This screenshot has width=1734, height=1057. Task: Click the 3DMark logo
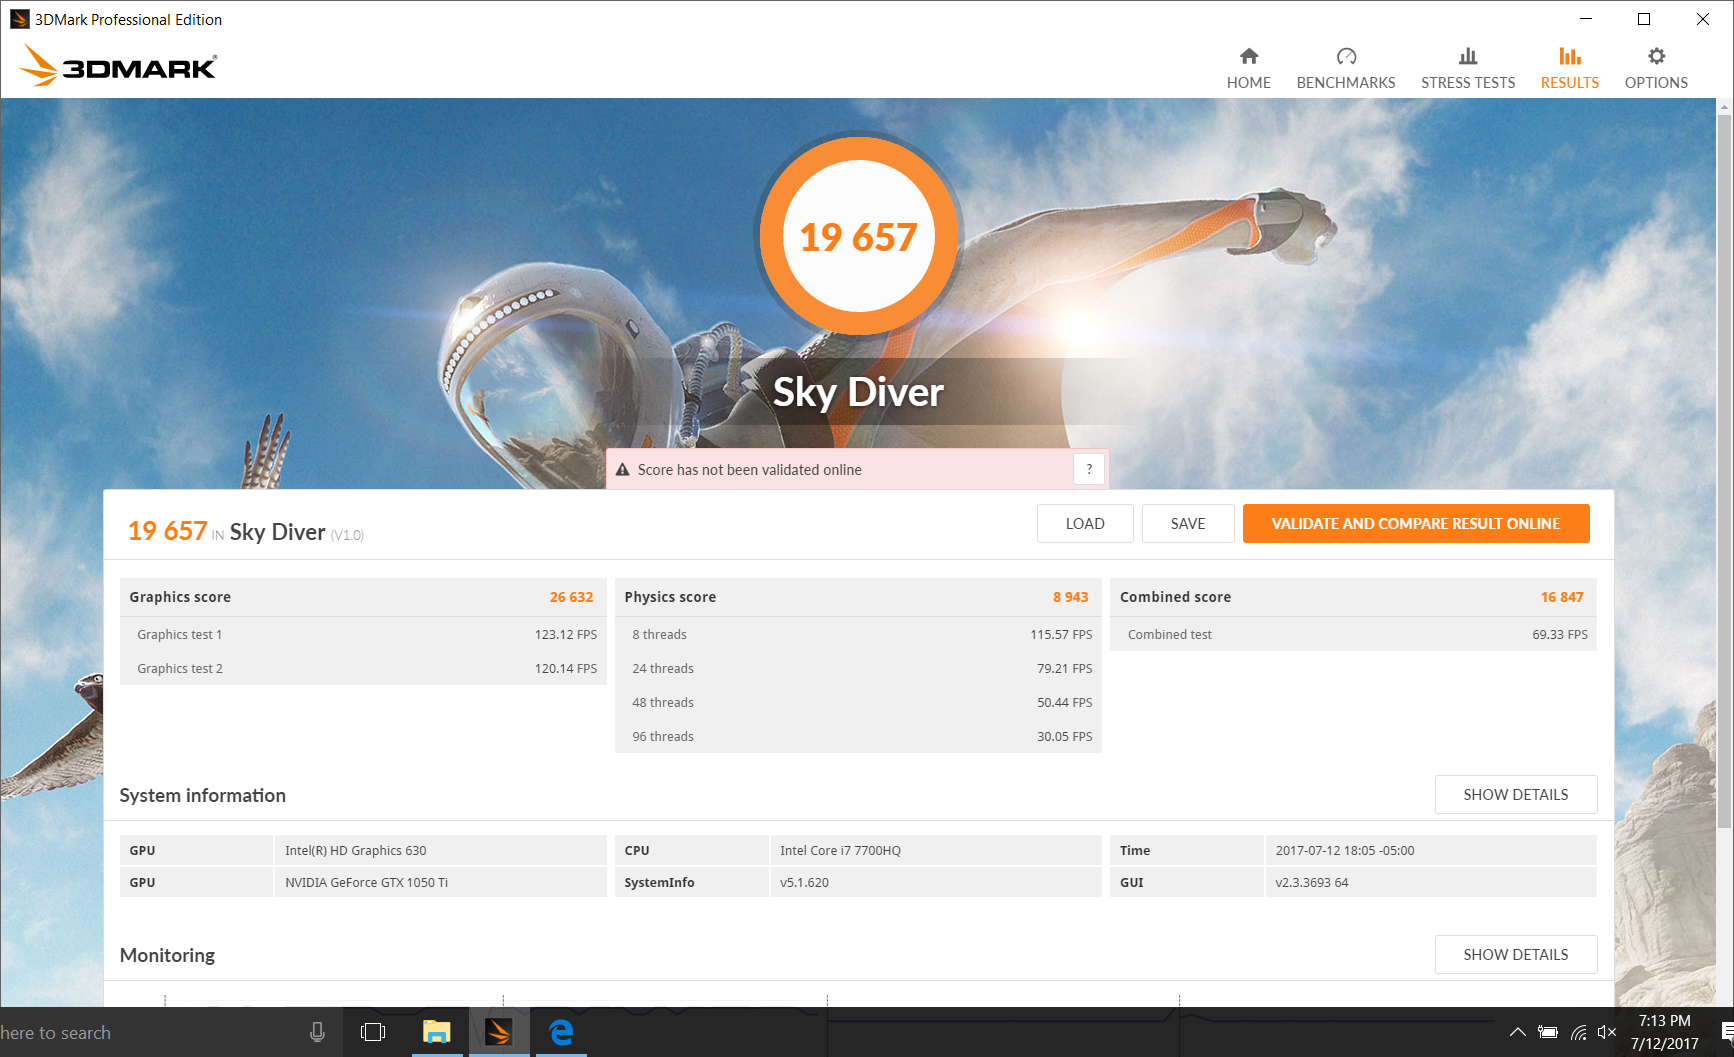[118, 66]
